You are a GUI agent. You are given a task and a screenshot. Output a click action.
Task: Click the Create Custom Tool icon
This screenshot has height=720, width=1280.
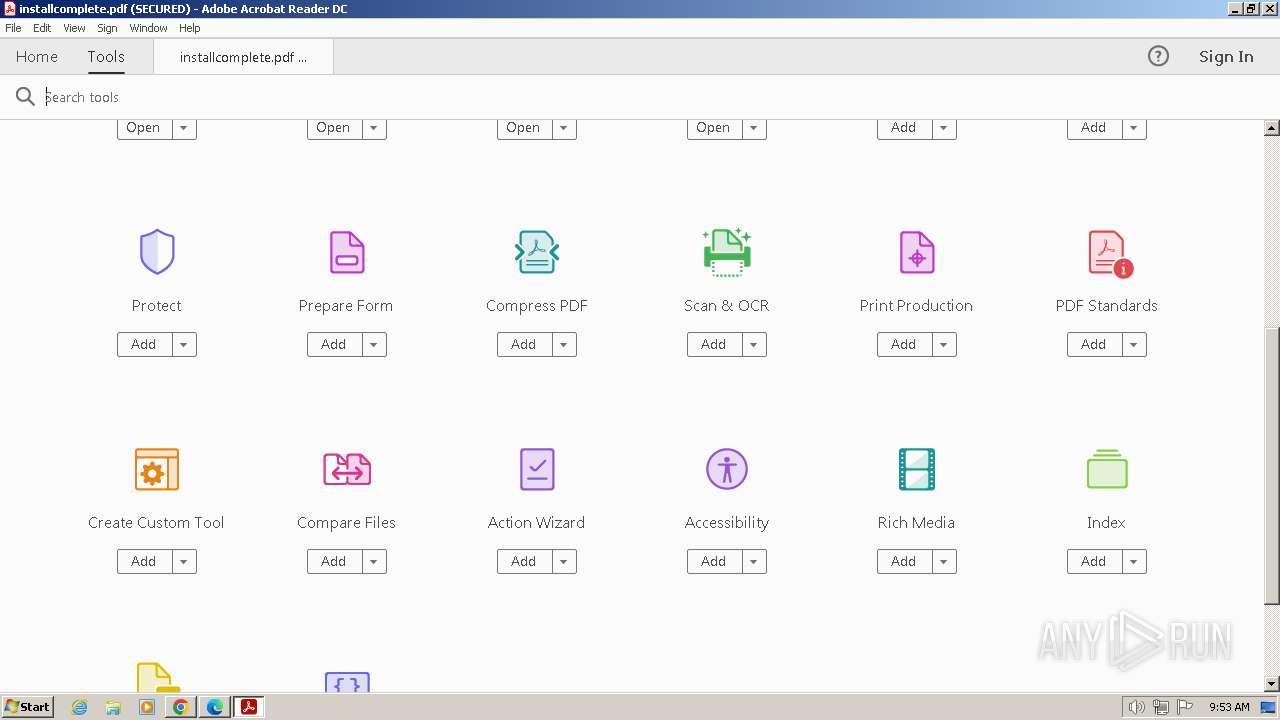[x=157, y=469]
